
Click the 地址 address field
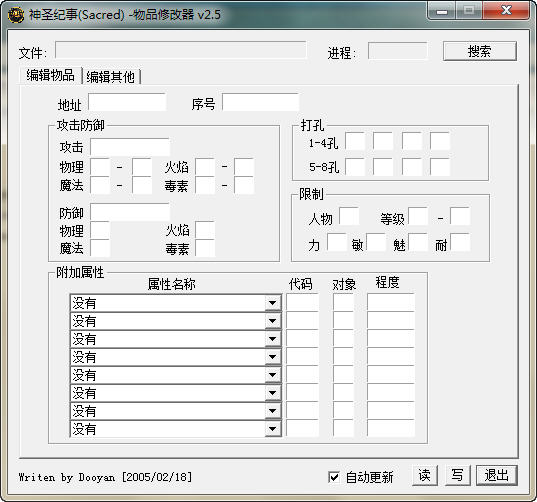coord(127,102)
